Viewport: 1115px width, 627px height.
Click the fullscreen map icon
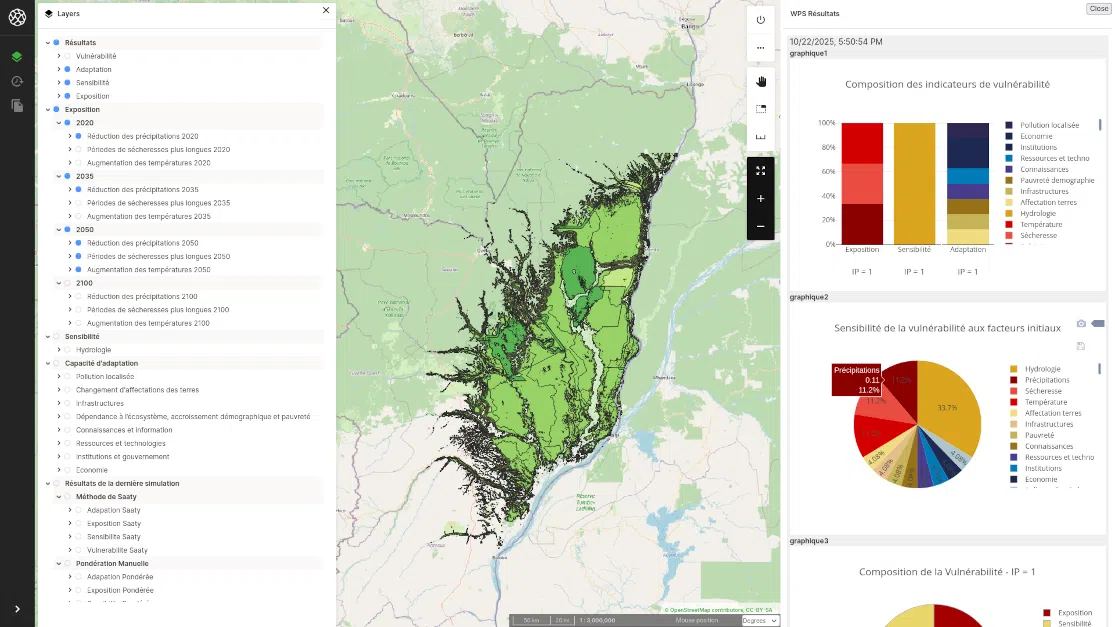tap(760, 171)
